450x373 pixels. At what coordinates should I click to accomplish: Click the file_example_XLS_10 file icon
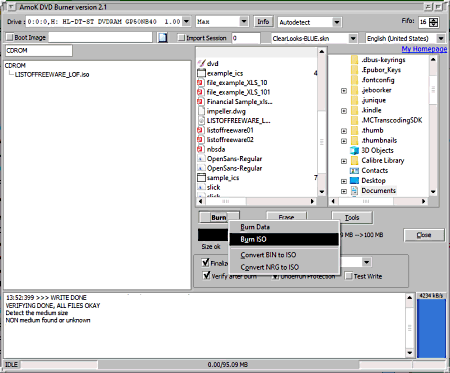(200, 83)
